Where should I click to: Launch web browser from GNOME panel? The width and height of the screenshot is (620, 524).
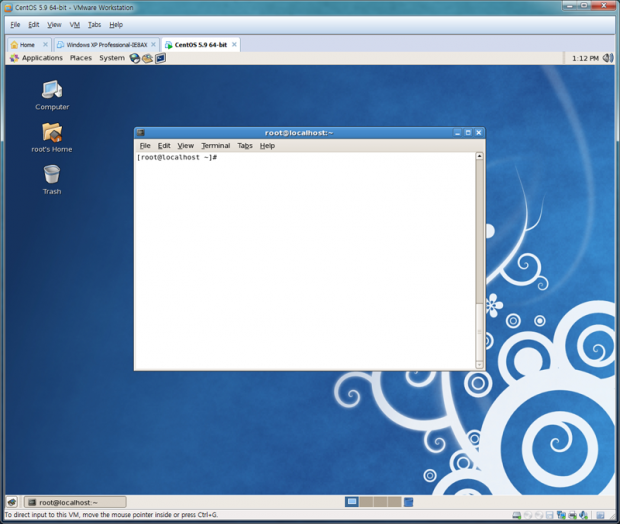[135, 58]
